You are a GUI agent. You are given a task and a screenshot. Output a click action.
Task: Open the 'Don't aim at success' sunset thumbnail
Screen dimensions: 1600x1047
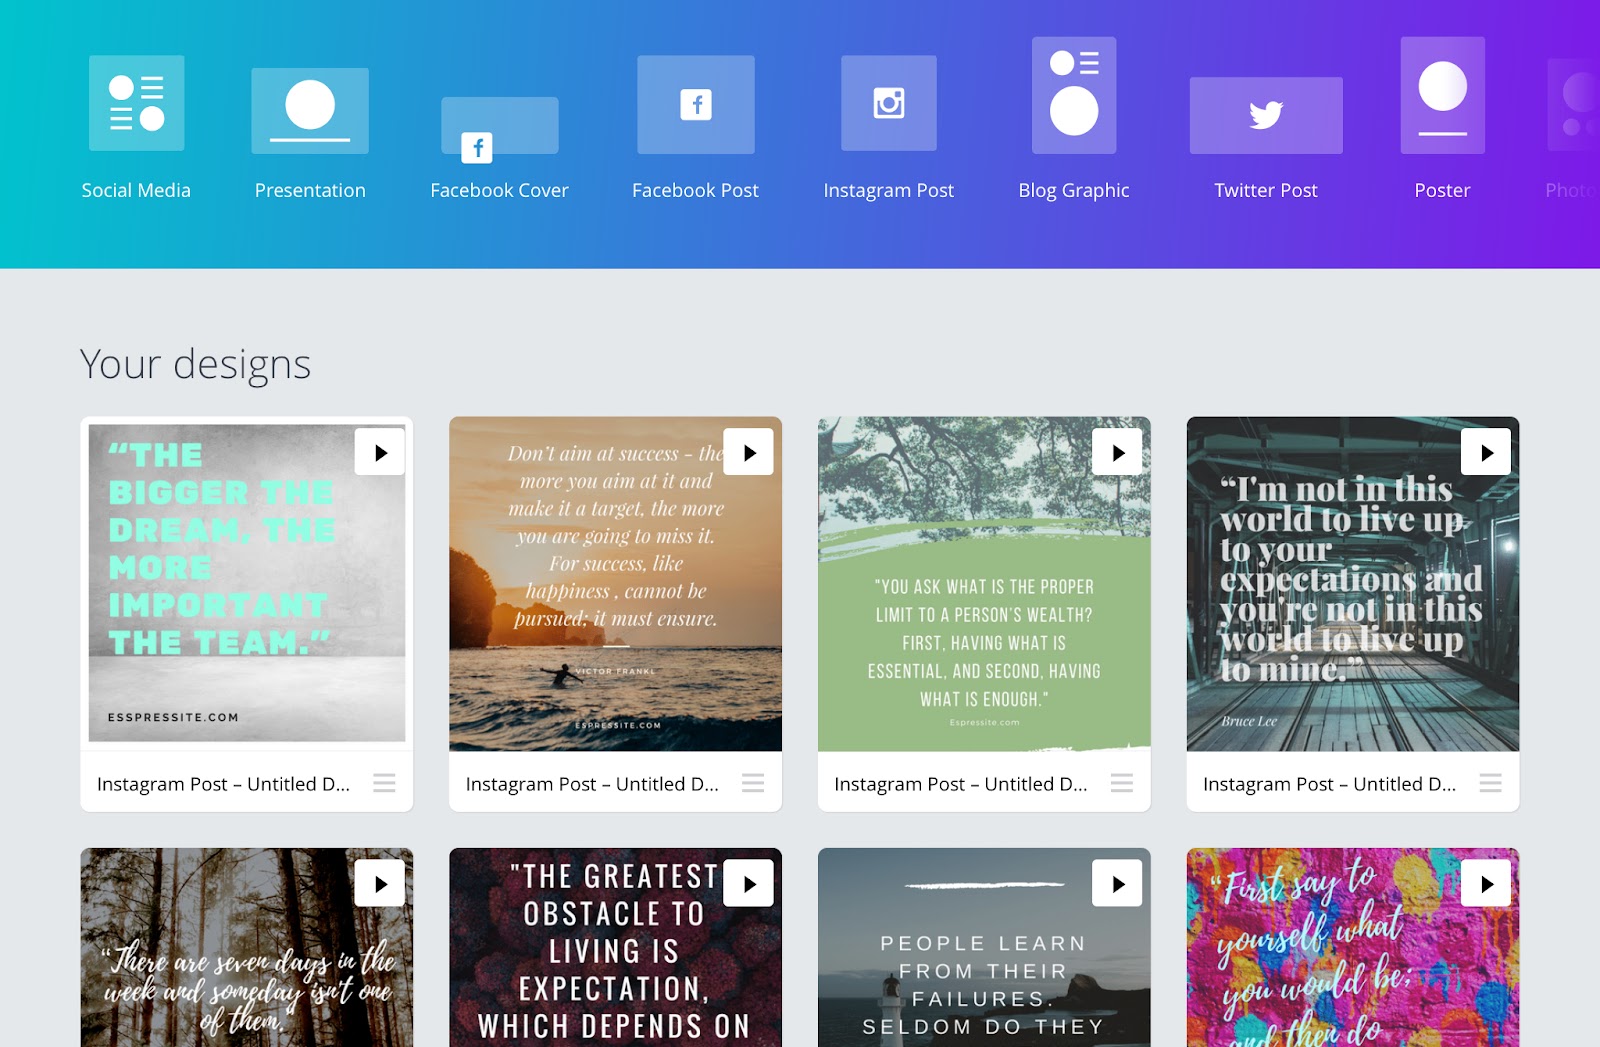[x=616, y=584]
